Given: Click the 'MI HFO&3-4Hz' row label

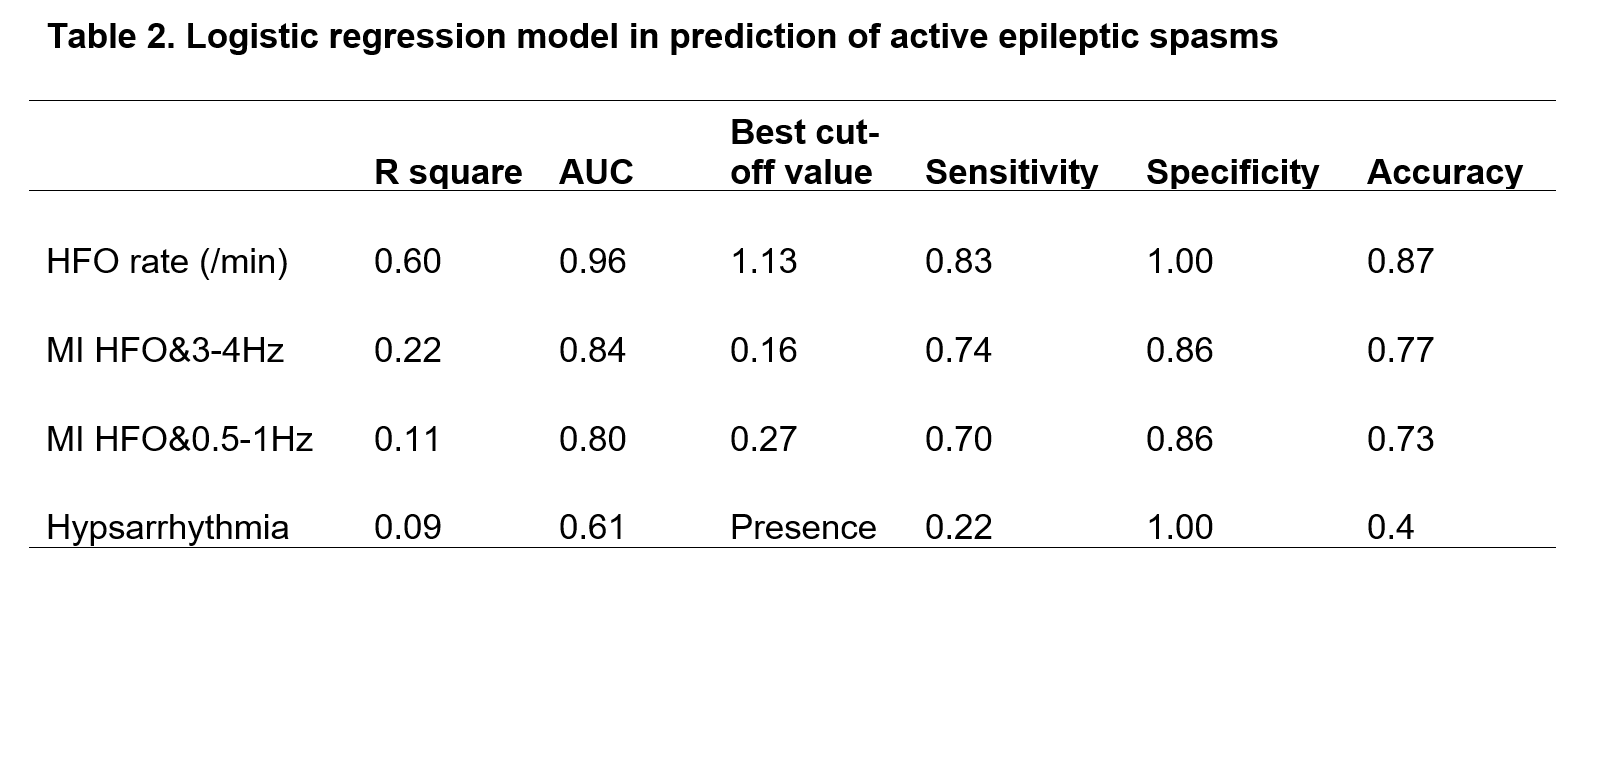Looking at the screenshot, I should click(x=165, y=350).
